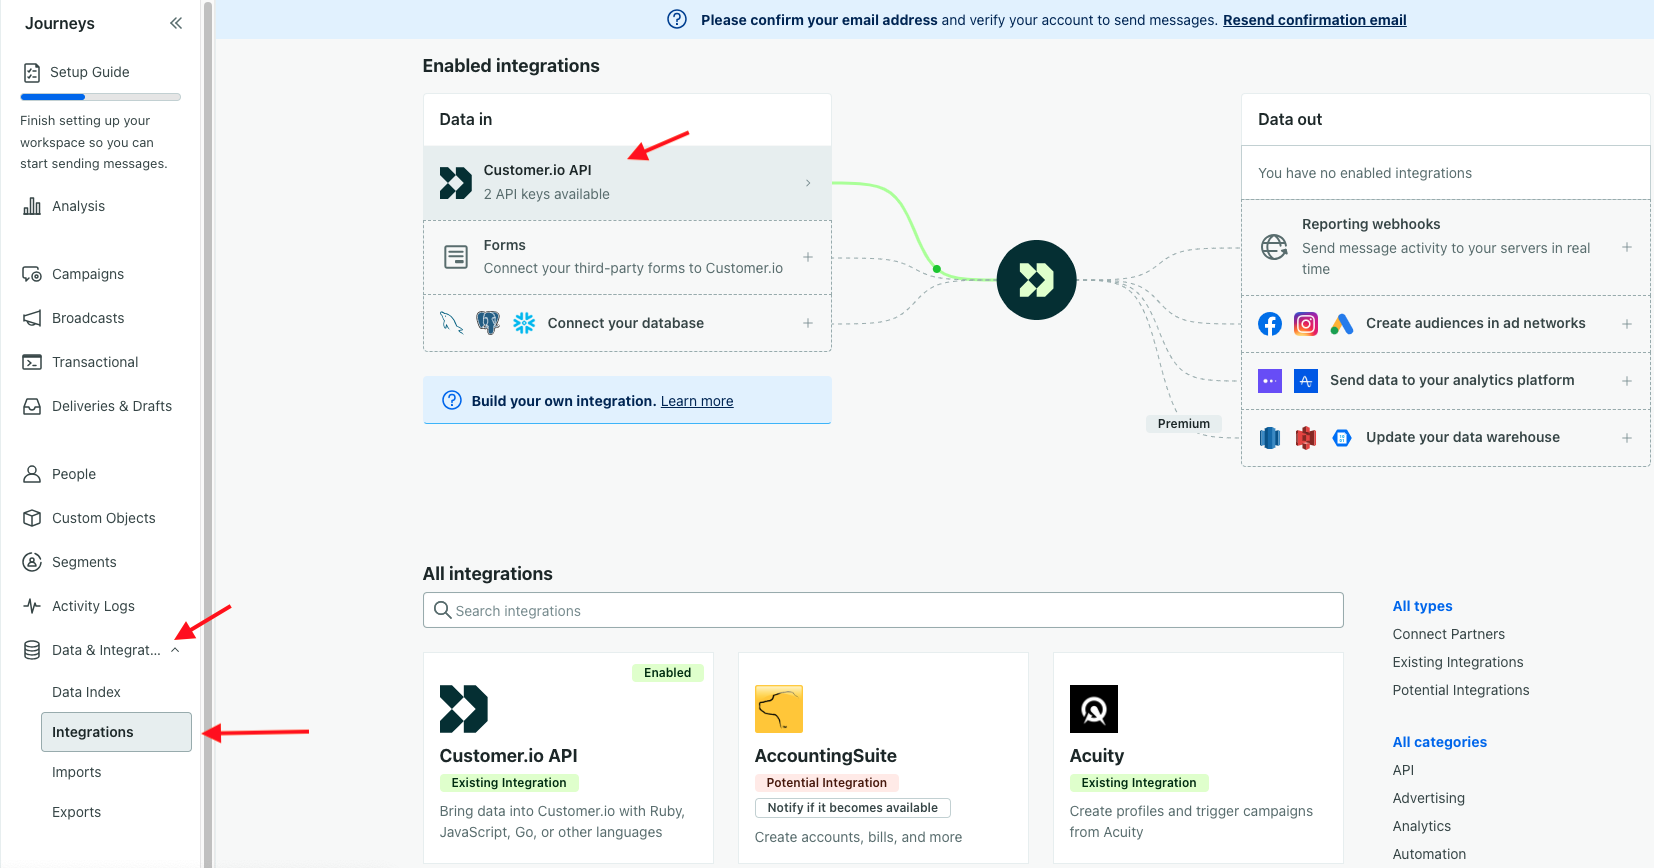Click the Data & Integrations database icon
Image resolution: width=1654 pixels, height=868 pixels.
point(32,650)
